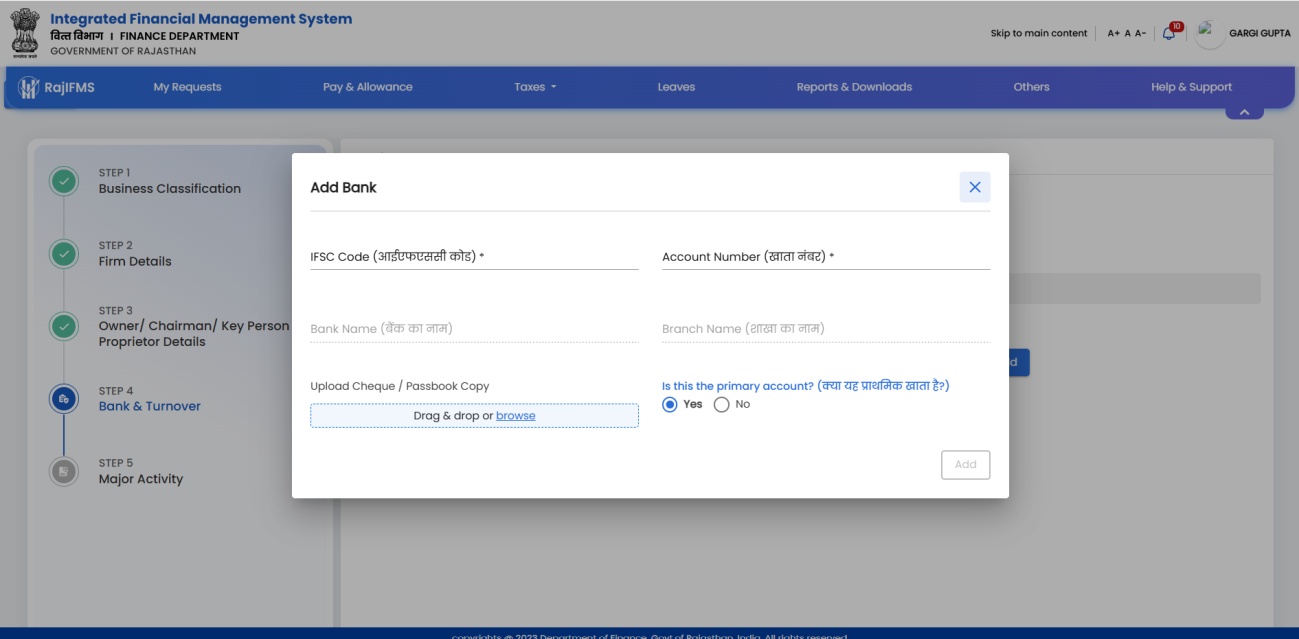Image resolution: width=1299 pixels, height=639 pixels.
Task: Click Step 4 Bank & Turnover icon
Action: tap(64, 399)
